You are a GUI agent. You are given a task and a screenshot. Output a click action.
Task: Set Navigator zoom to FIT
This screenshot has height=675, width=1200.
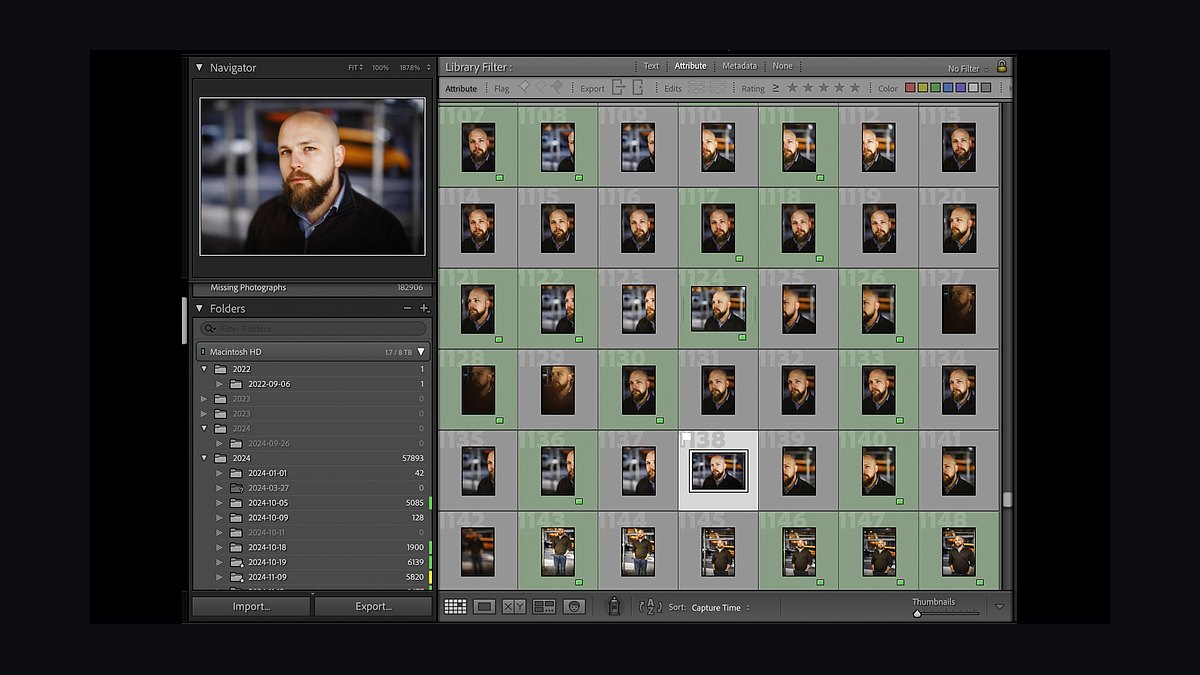pyautogui.click(x=353, y=68)
